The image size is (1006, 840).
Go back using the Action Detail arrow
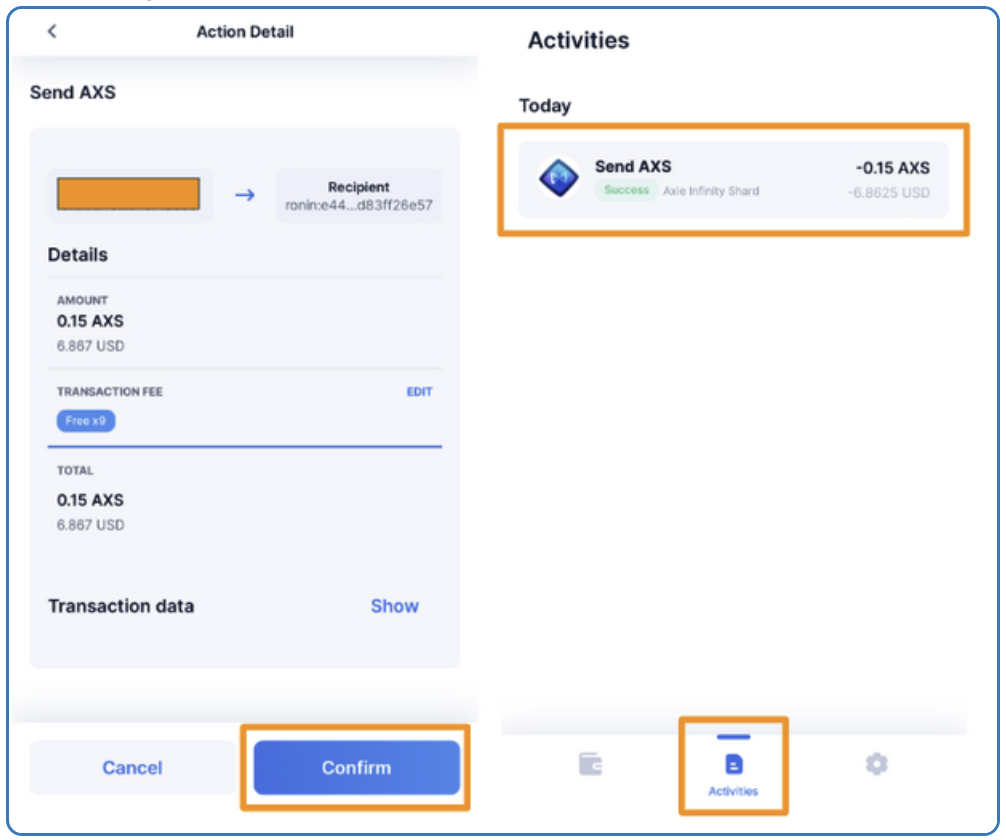click(x=52, y=31)
